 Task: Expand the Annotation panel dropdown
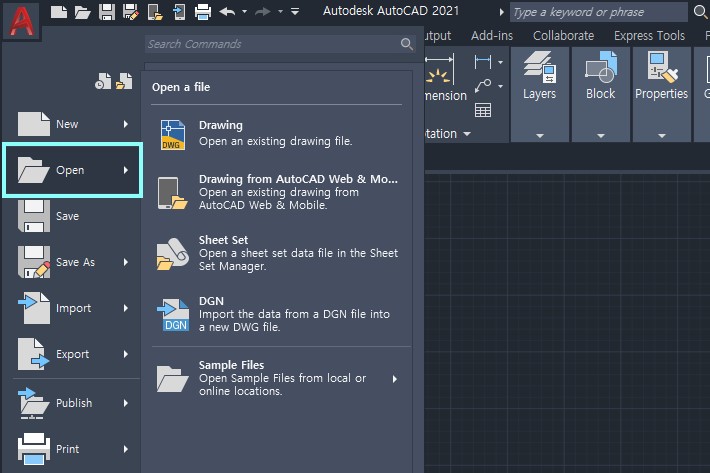pos(466,134)
